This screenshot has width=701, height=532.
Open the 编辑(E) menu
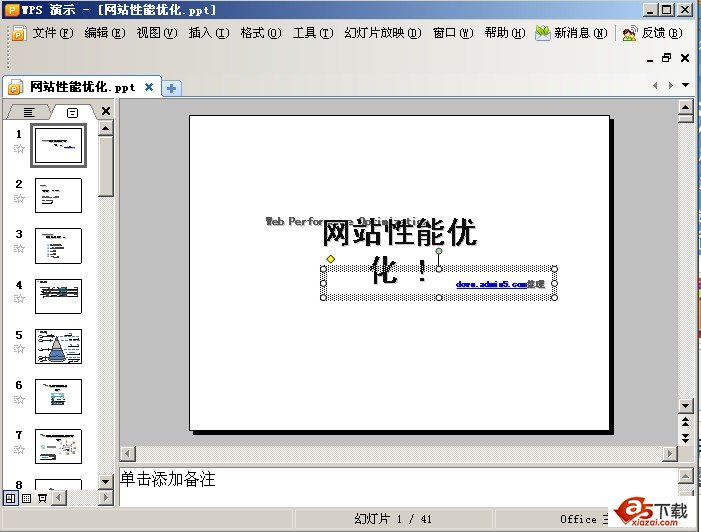point(105,33)
